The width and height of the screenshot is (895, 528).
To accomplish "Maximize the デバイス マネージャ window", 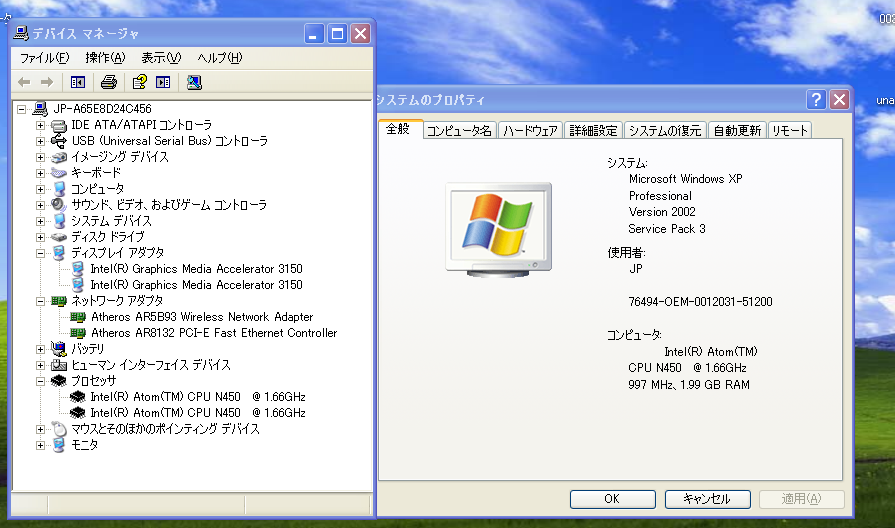I will (x=337, y=34).
